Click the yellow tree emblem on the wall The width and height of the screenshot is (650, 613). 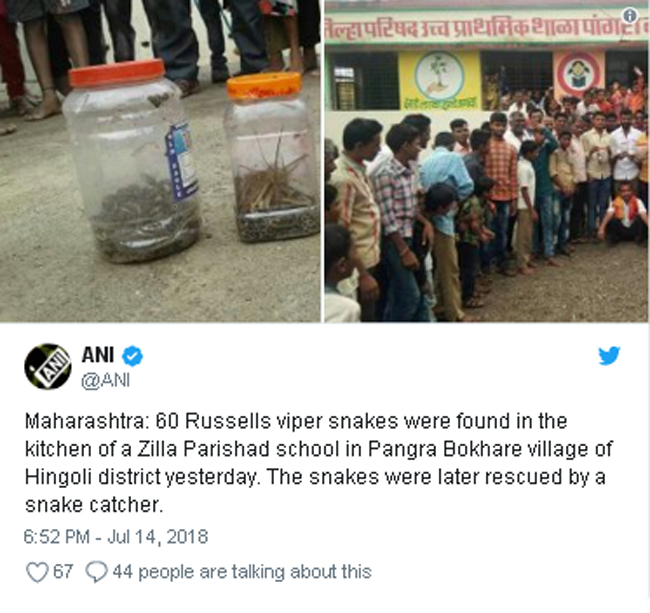click(439, 80)
